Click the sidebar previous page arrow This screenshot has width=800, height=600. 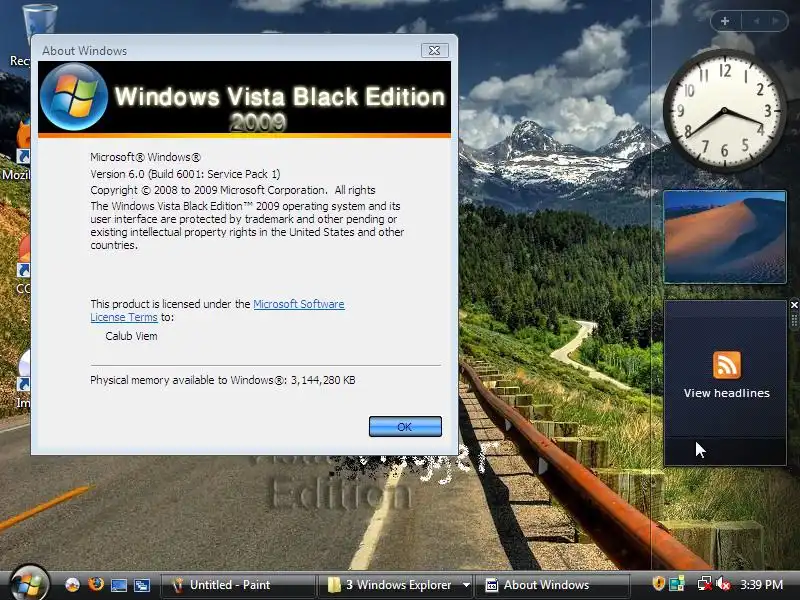[757, 21]
